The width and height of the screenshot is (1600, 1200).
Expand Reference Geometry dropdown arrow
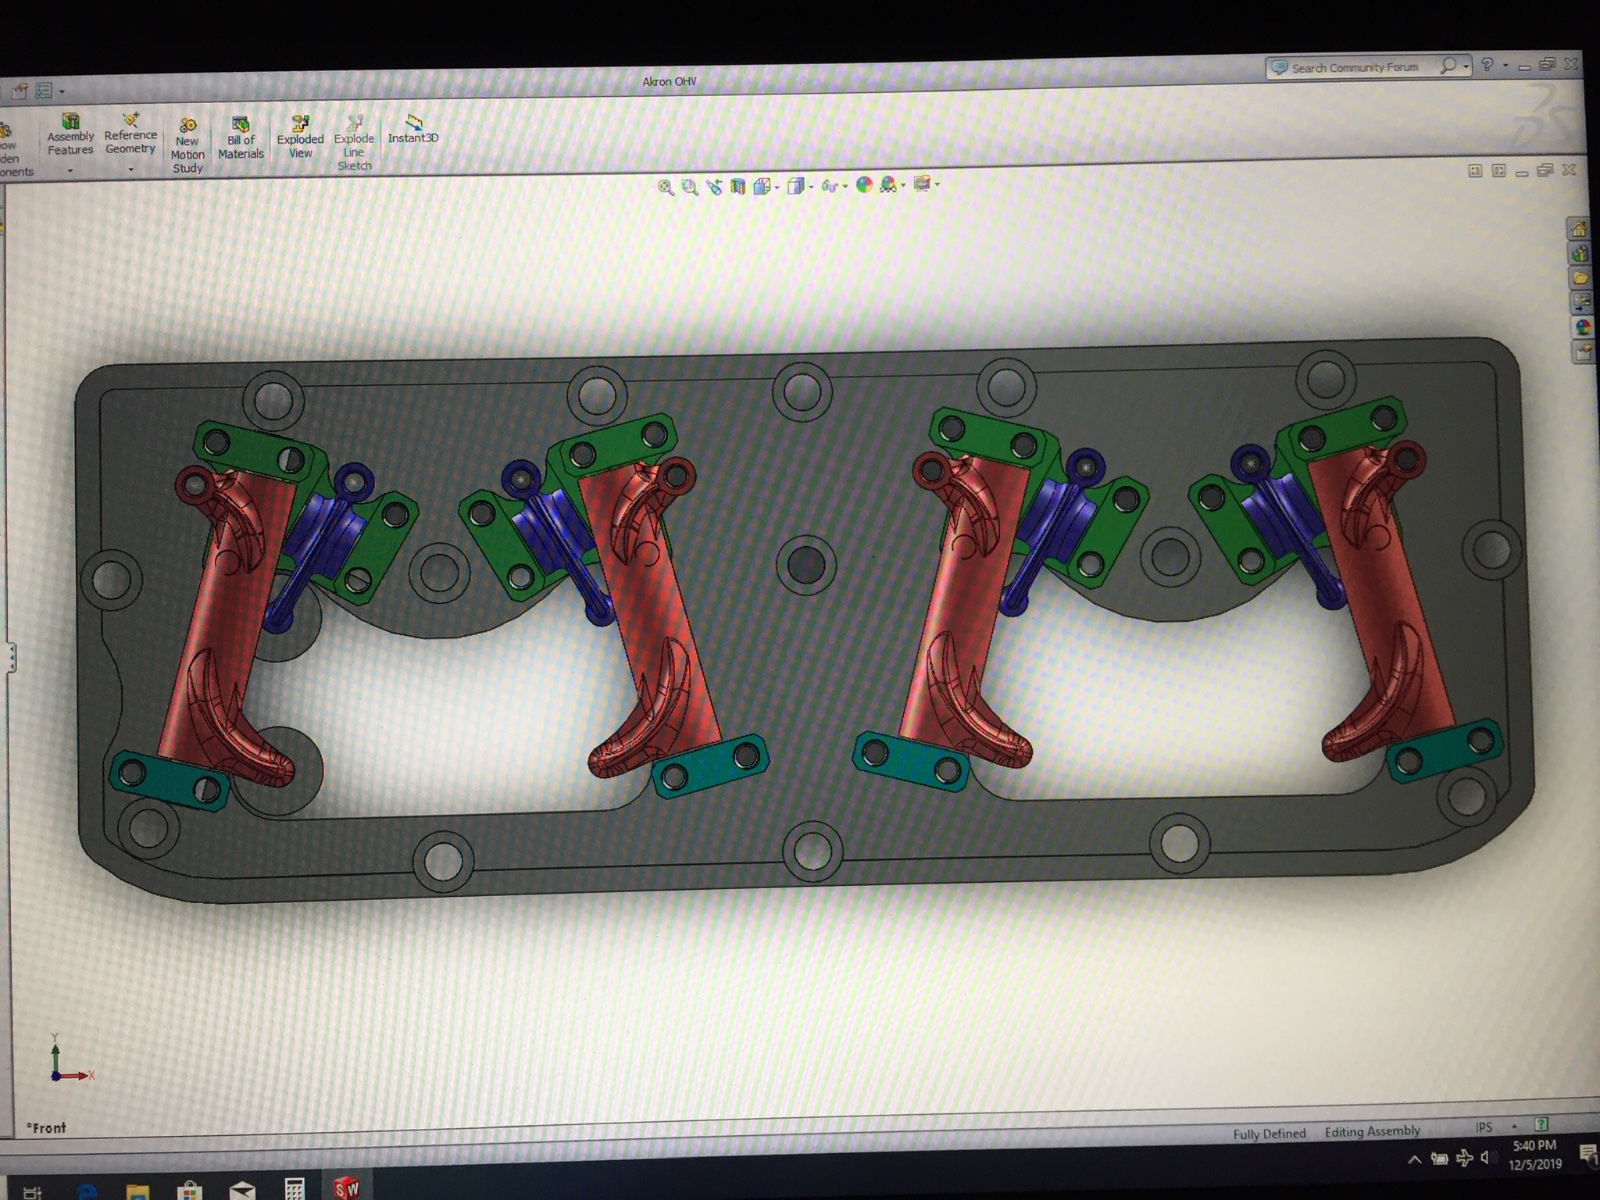(131, 170)
